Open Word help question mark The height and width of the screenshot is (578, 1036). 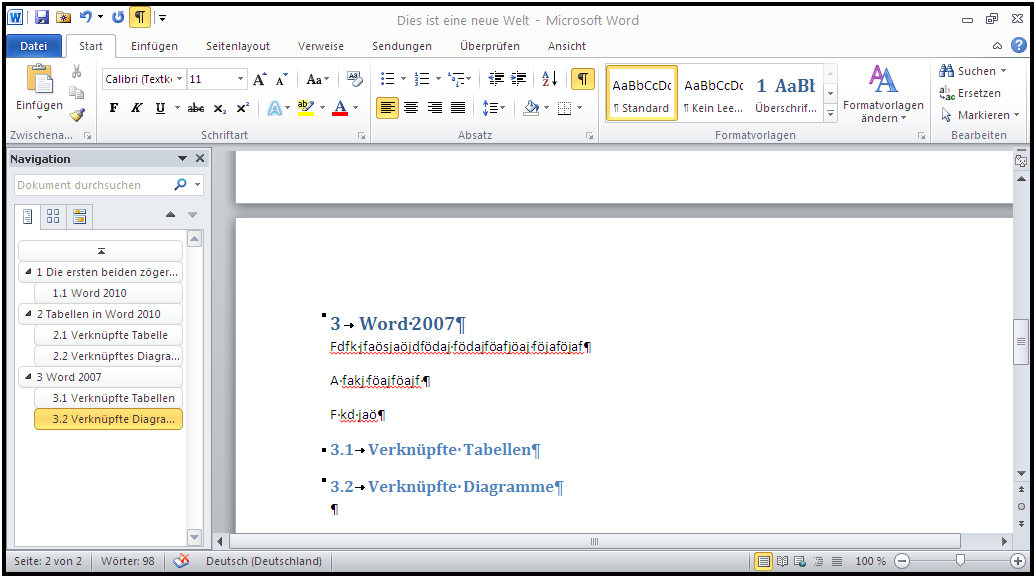[1019, 46]
